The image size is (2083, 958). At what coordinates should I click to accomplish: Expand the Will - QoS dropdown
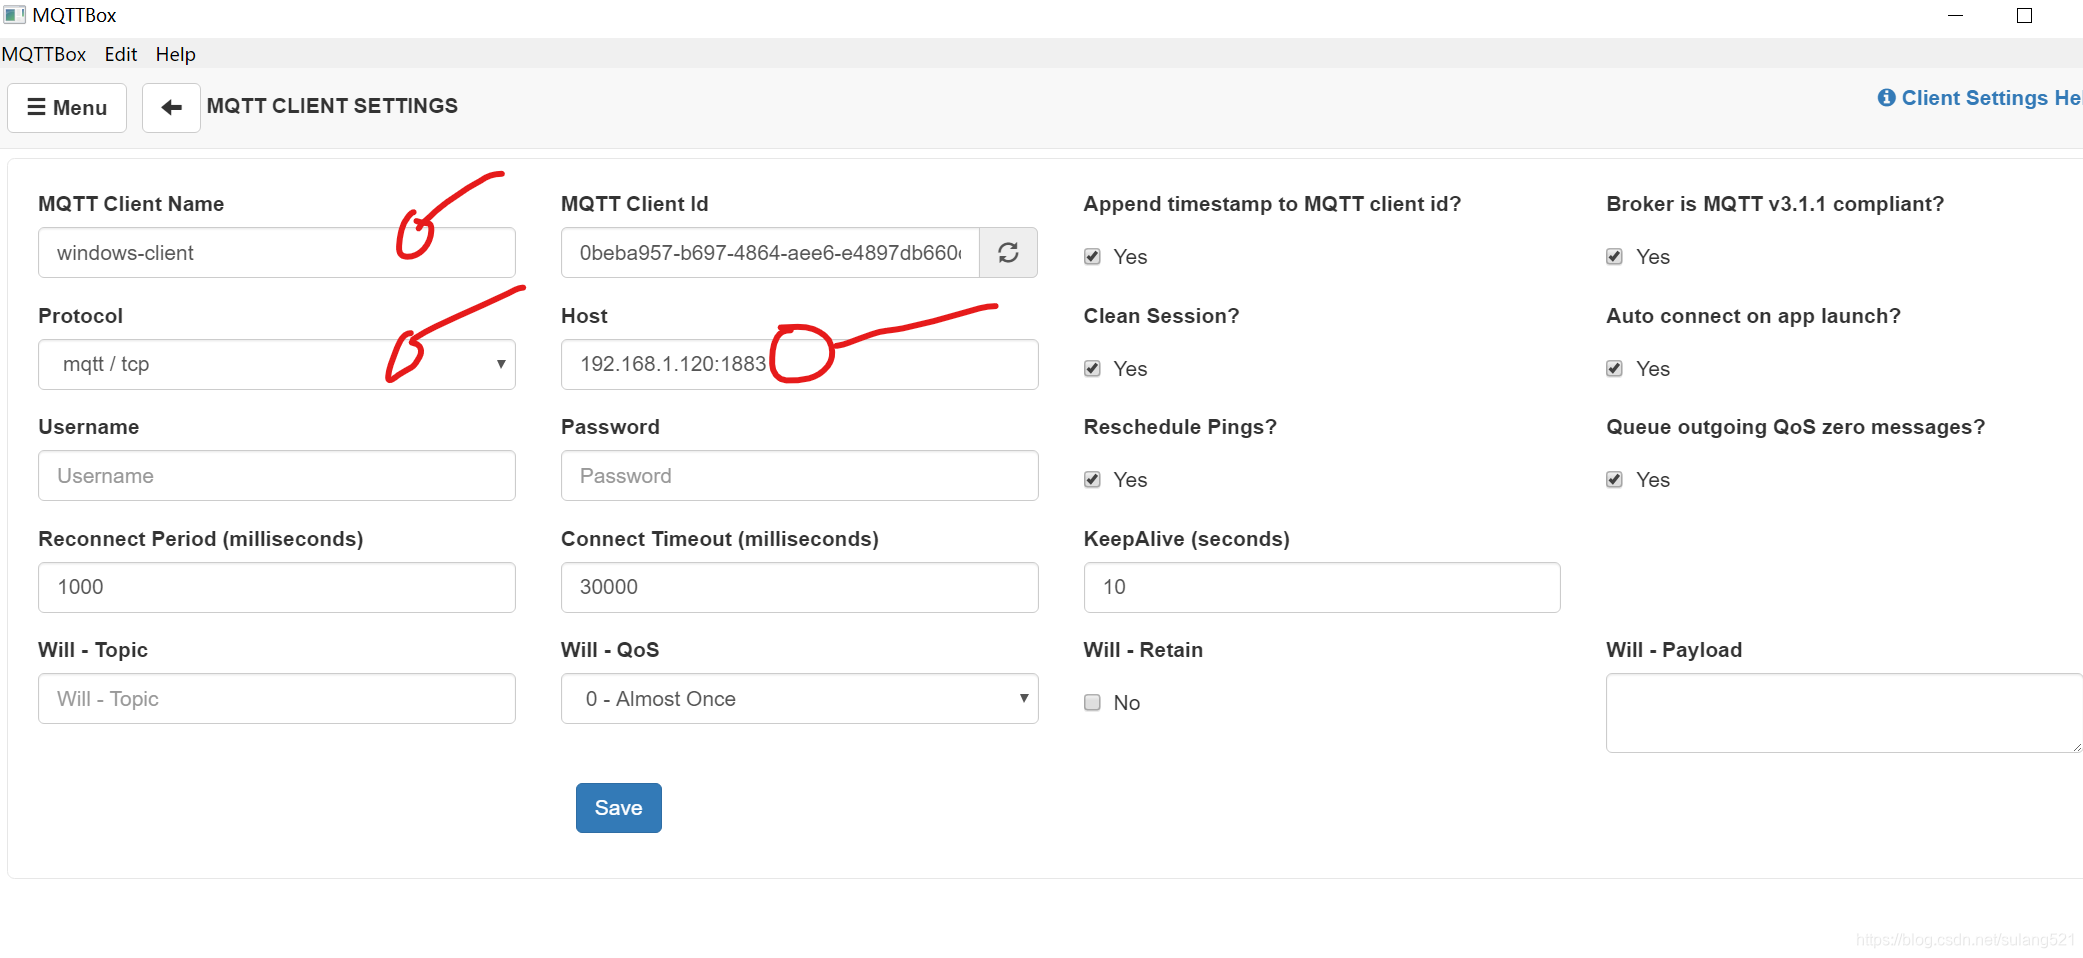tap(799, 698)
